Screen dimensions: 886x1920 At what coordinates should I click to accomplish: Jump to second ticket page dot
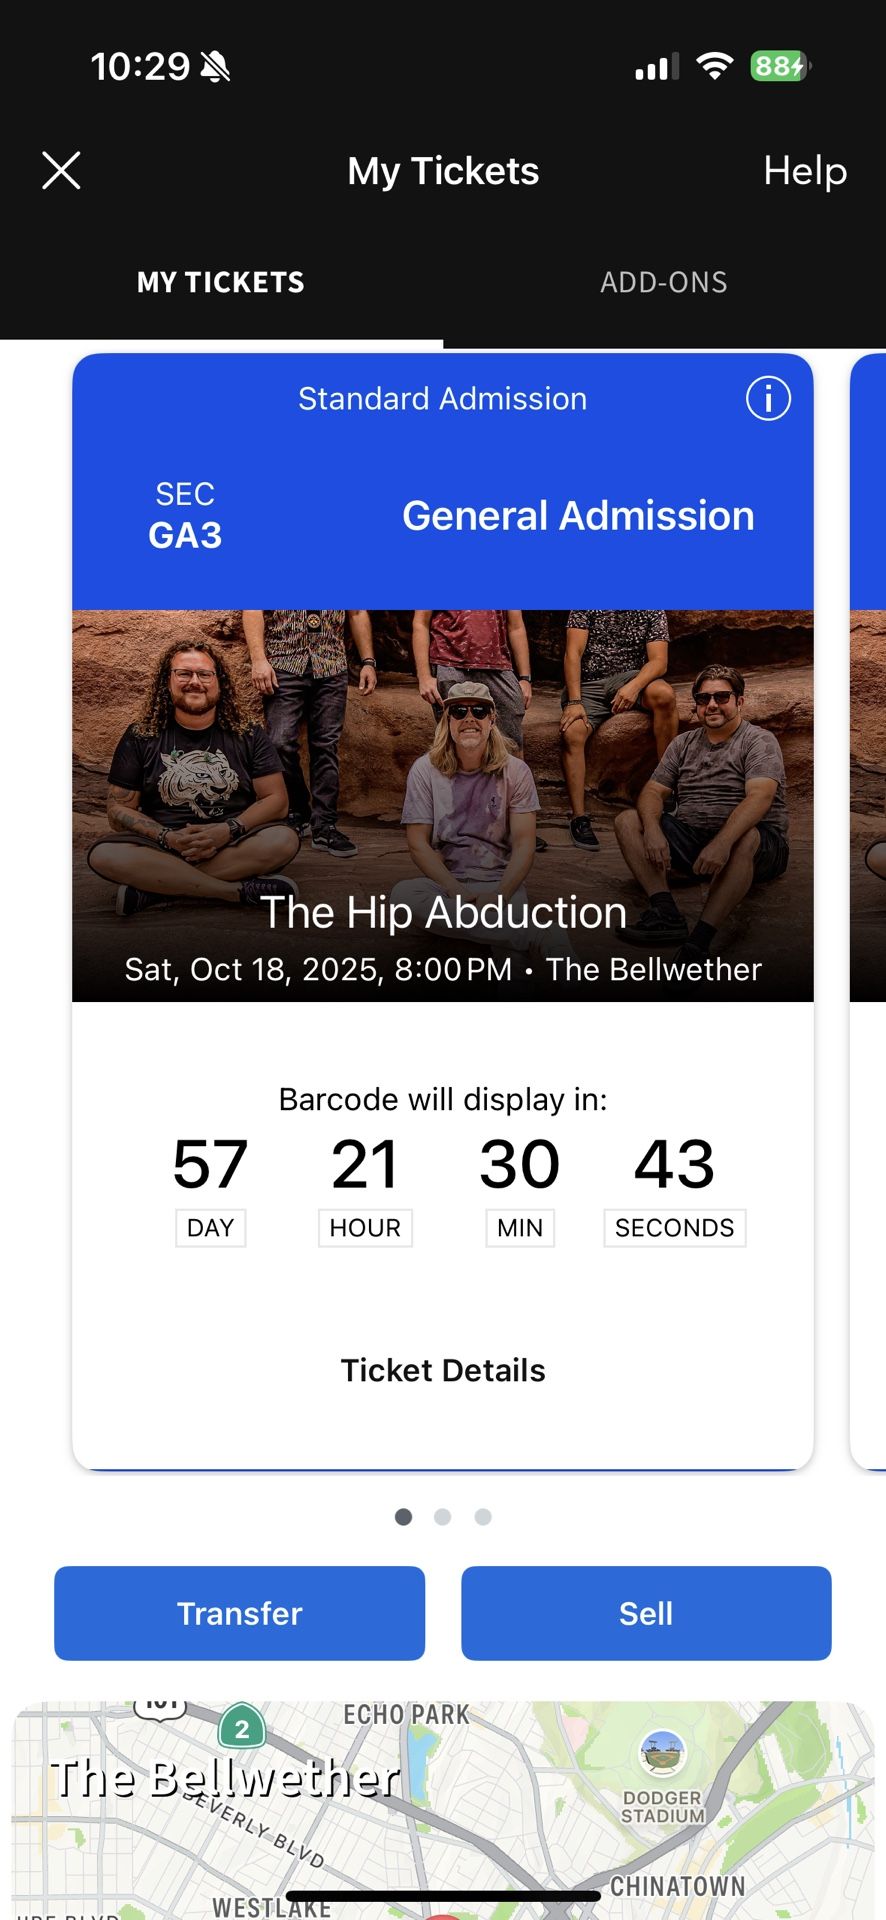click(443, 1517)
